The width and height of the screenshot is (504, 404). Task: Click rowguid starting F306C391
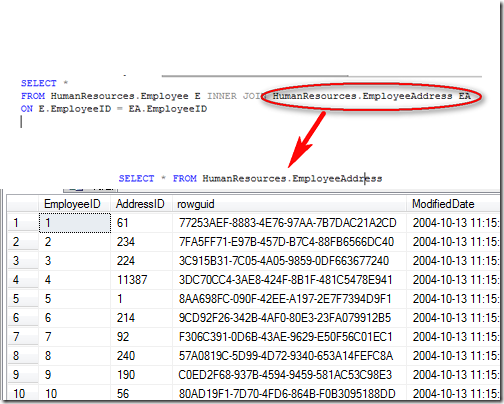point(289,337)
